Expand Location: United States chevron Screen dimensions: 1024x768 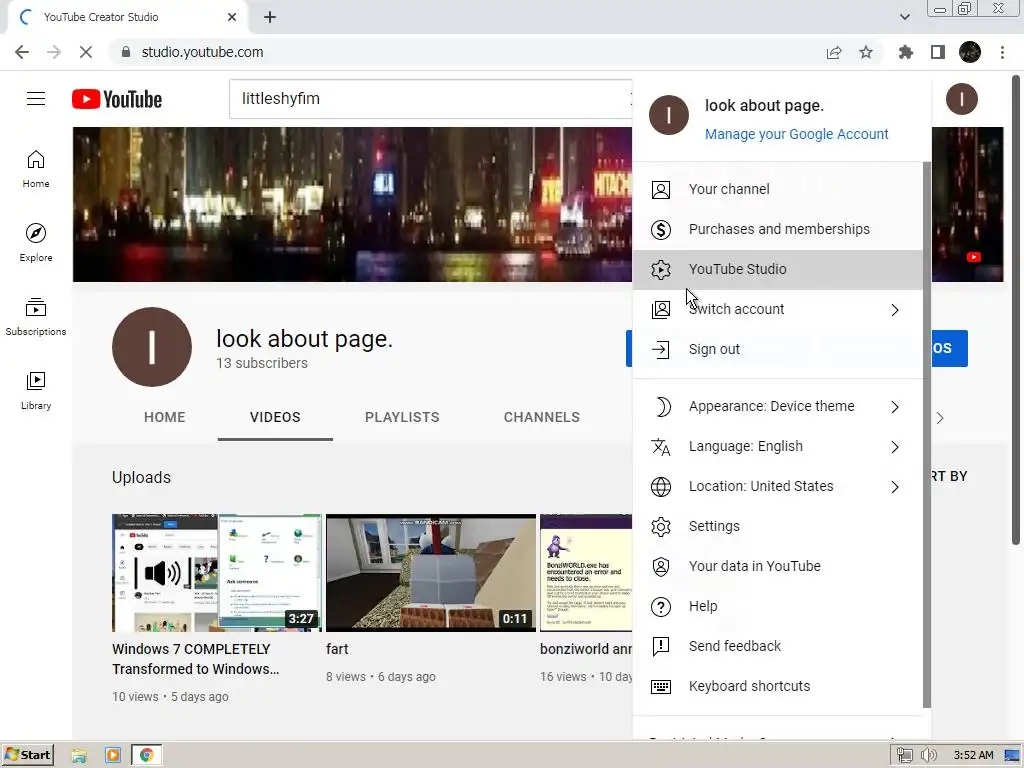point(895,487)
